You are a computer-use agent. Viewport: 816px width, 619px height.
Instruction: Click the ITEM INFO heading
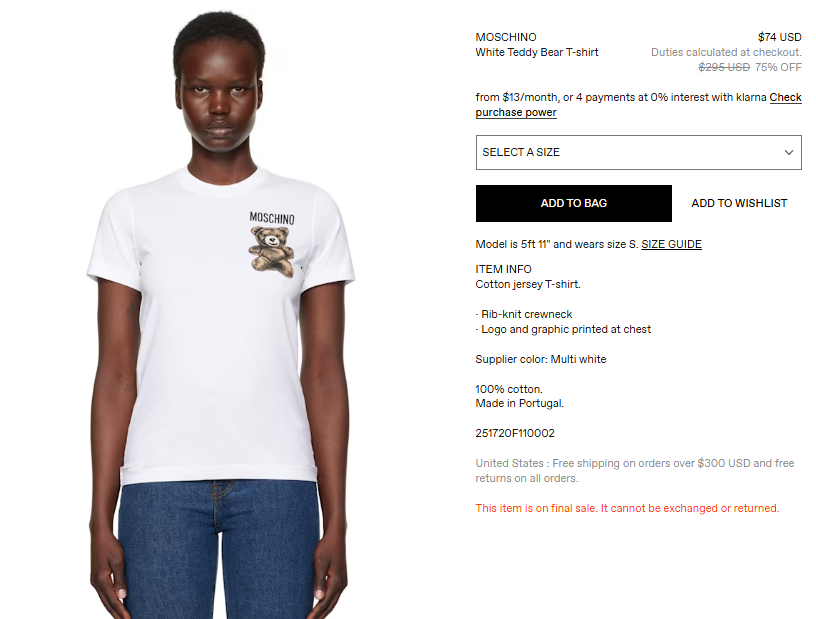pos(503,269)
